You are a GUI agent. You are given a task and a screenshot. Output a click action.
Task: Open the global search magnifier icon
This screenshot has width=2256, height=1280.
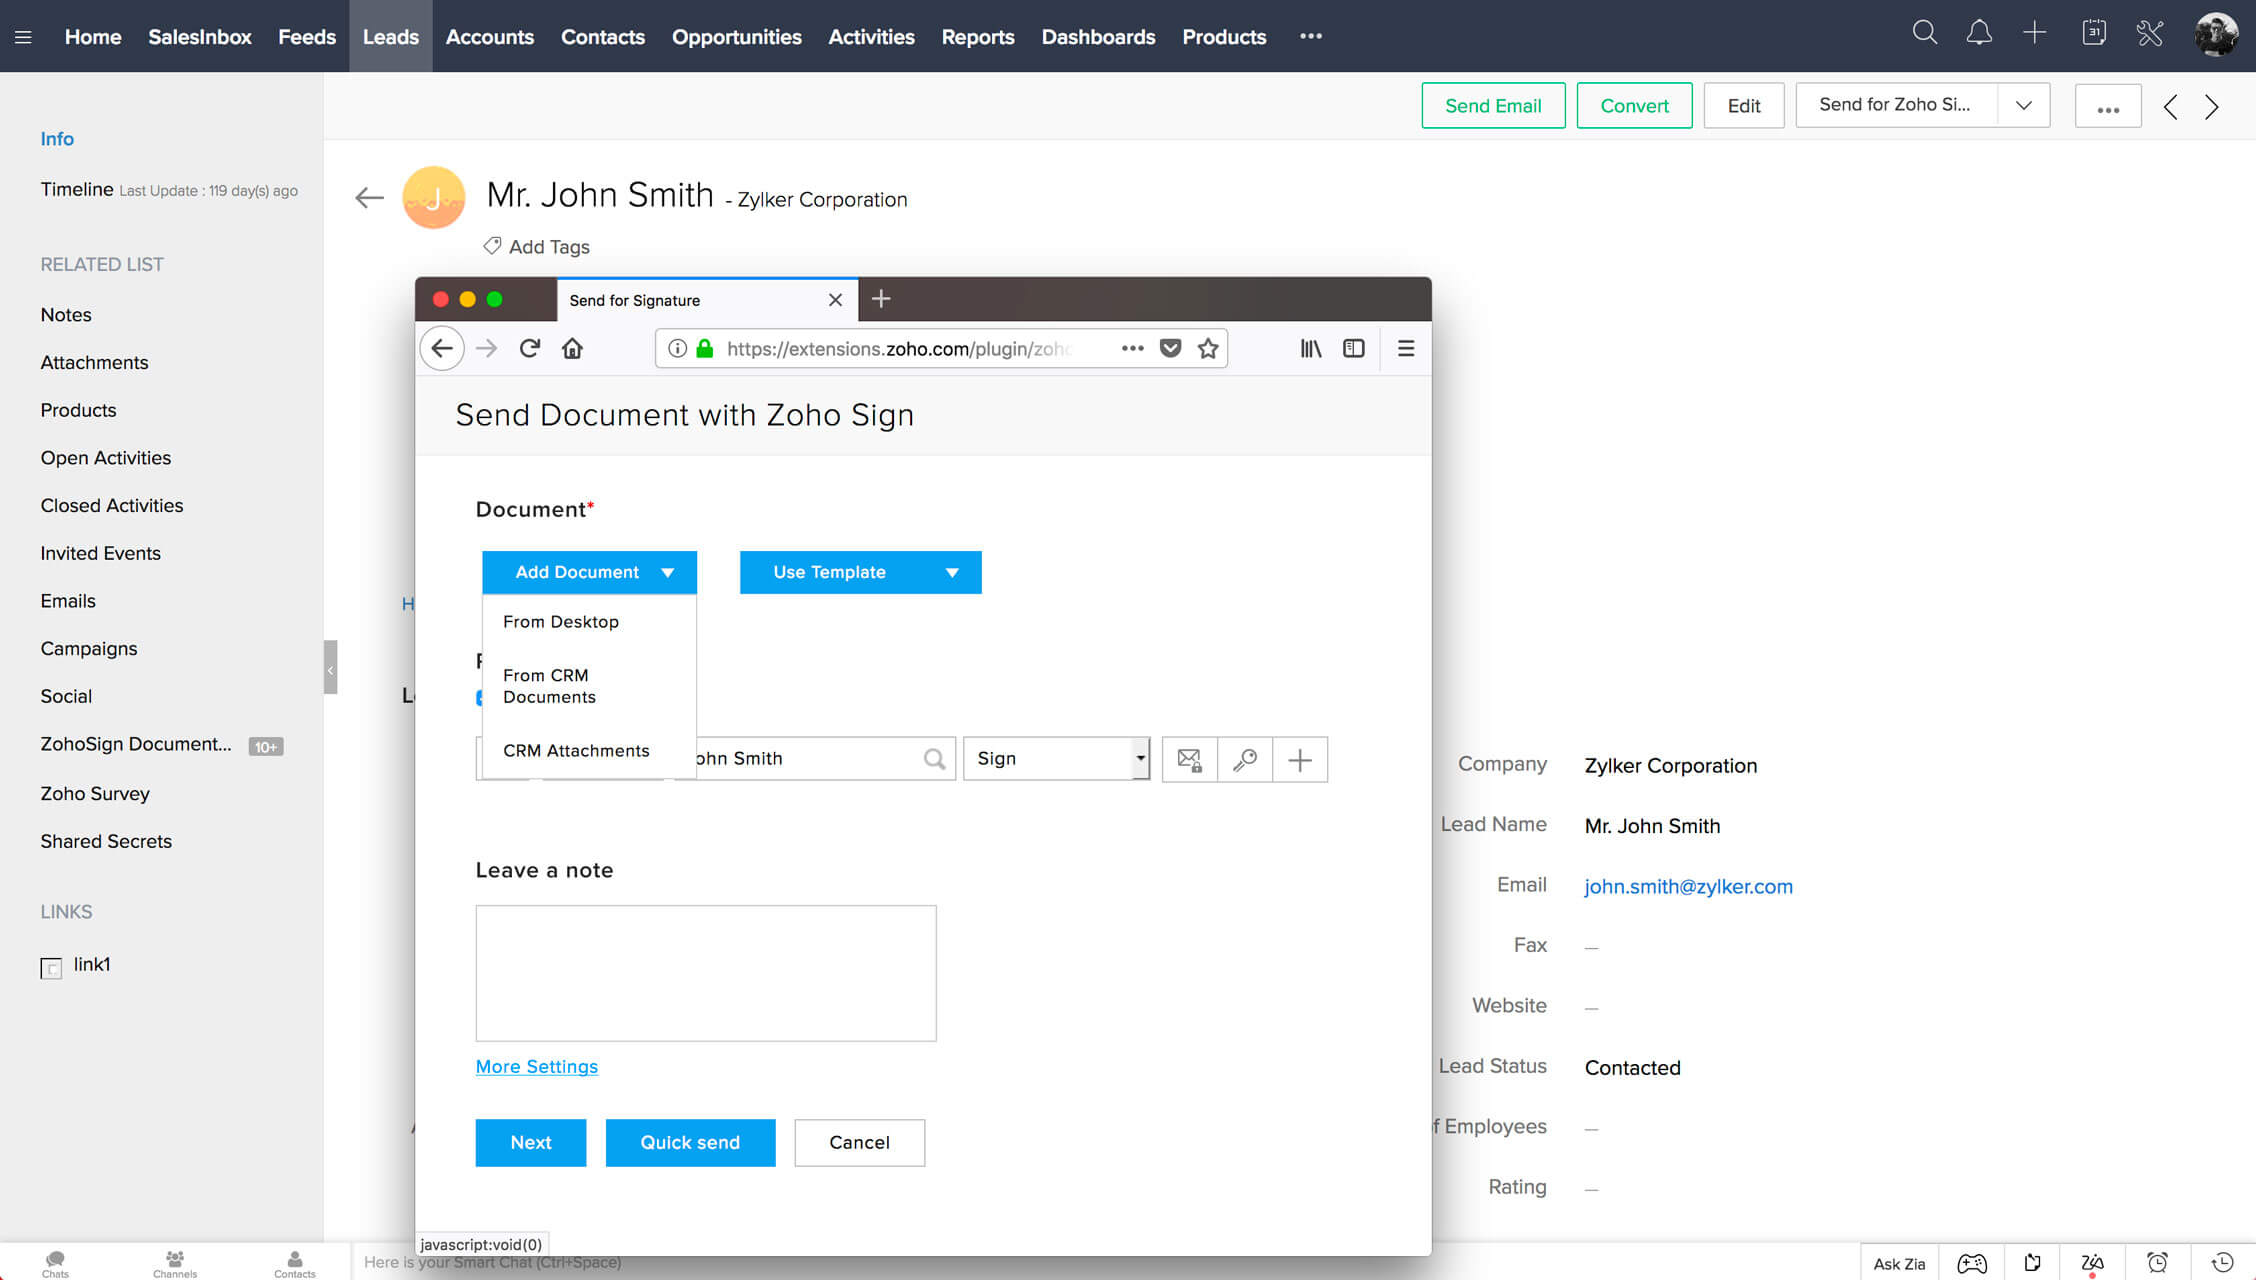[x=1924, y=33]
